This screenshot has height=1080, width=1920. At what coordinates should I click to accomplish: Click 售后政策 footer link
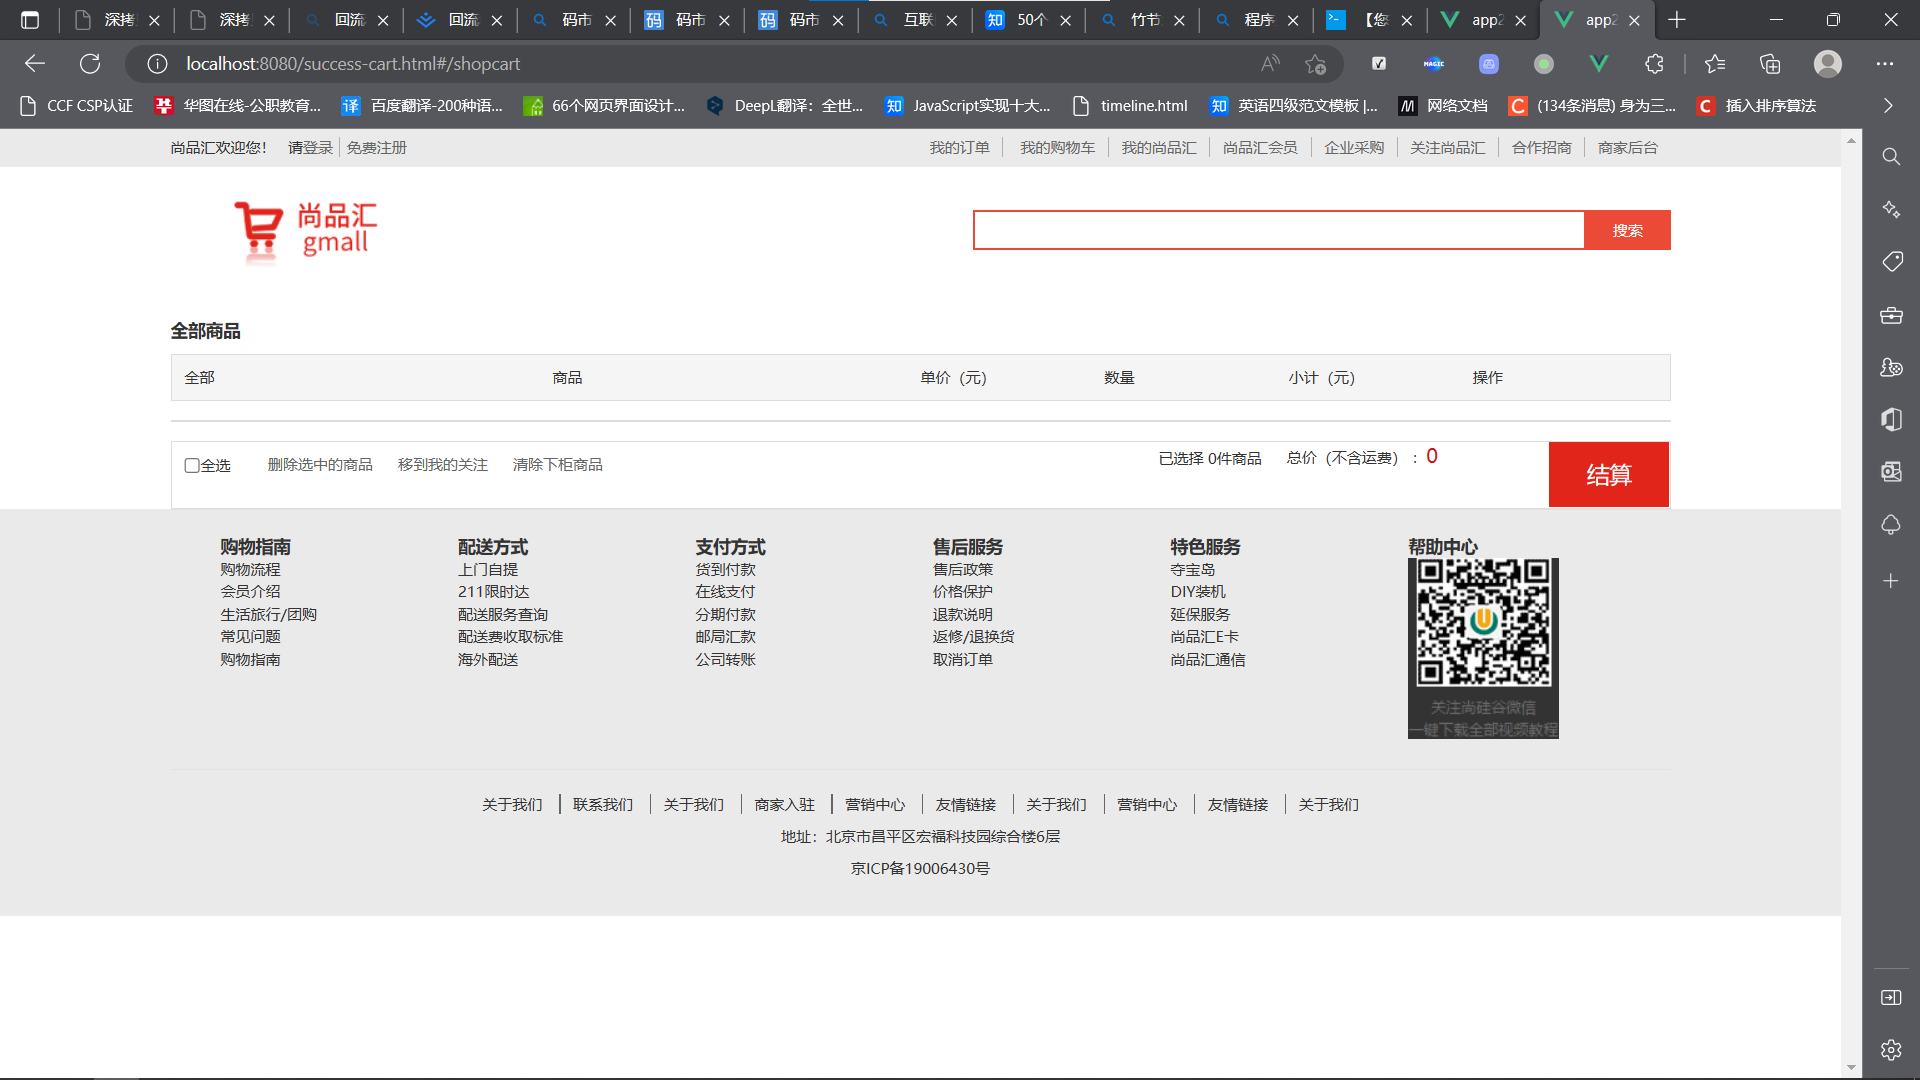click(963, 570)
